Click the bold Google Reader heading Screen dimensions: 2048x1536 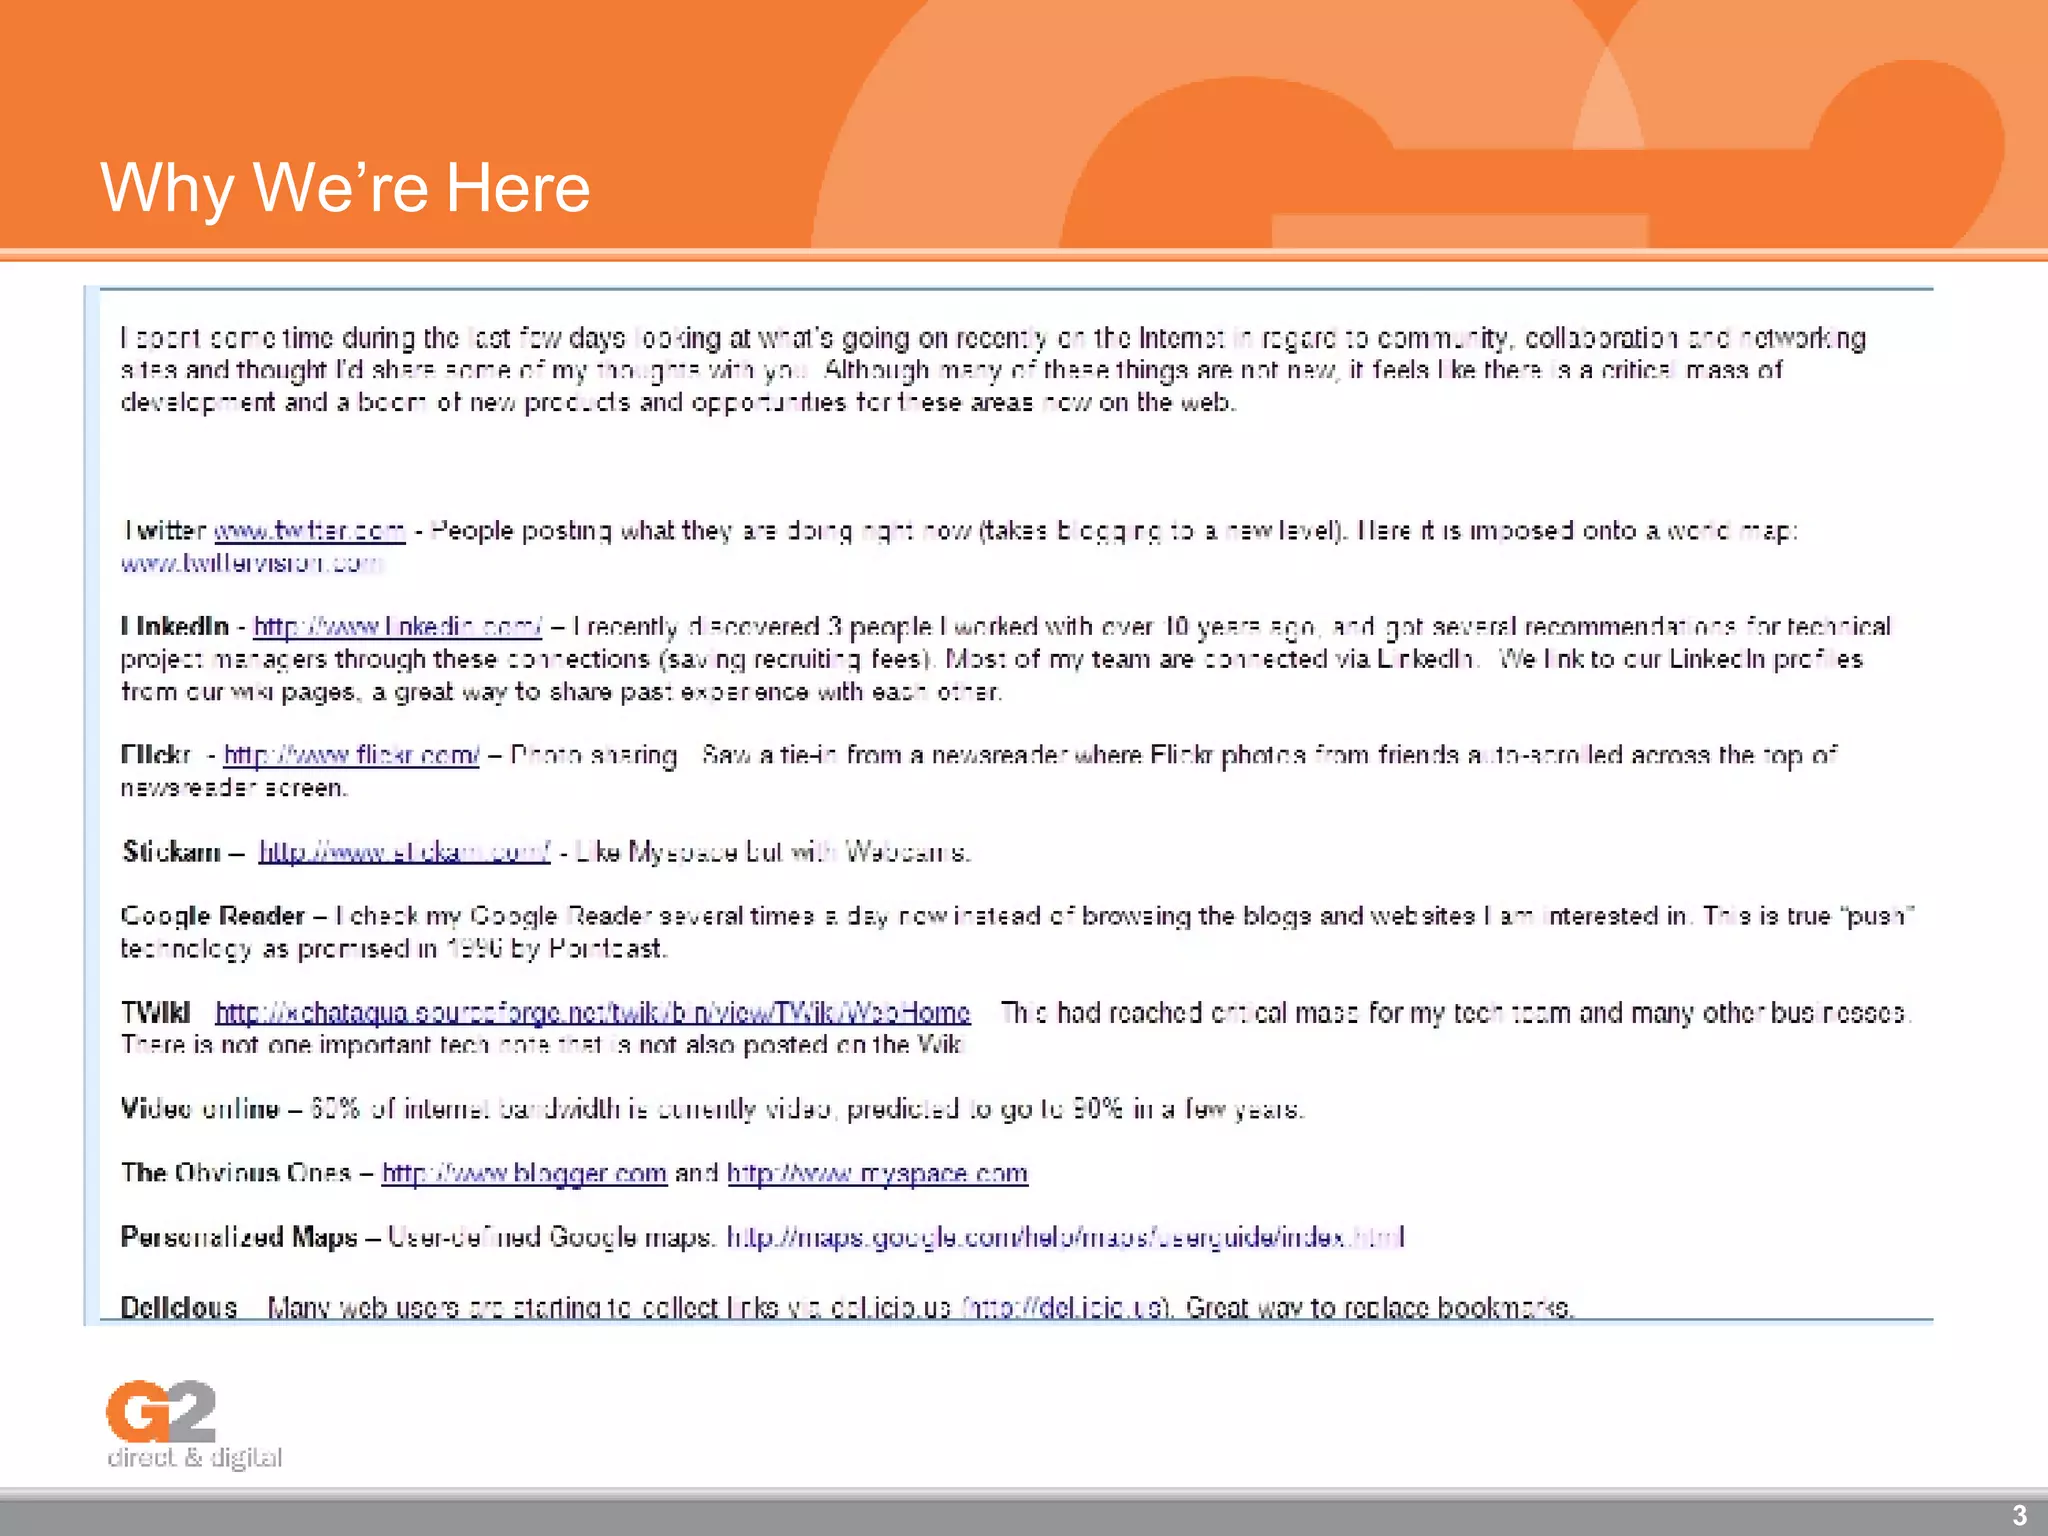point(212,916)
